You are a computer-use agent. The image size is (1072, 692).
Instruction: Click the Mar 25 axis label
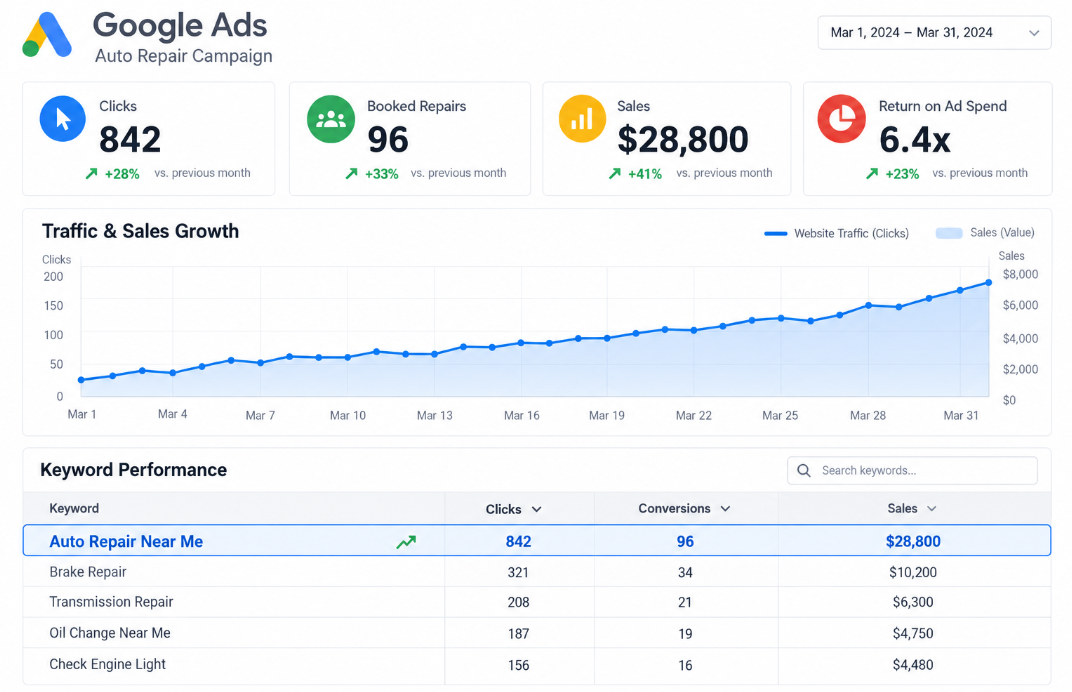click(x=780, y=416)
